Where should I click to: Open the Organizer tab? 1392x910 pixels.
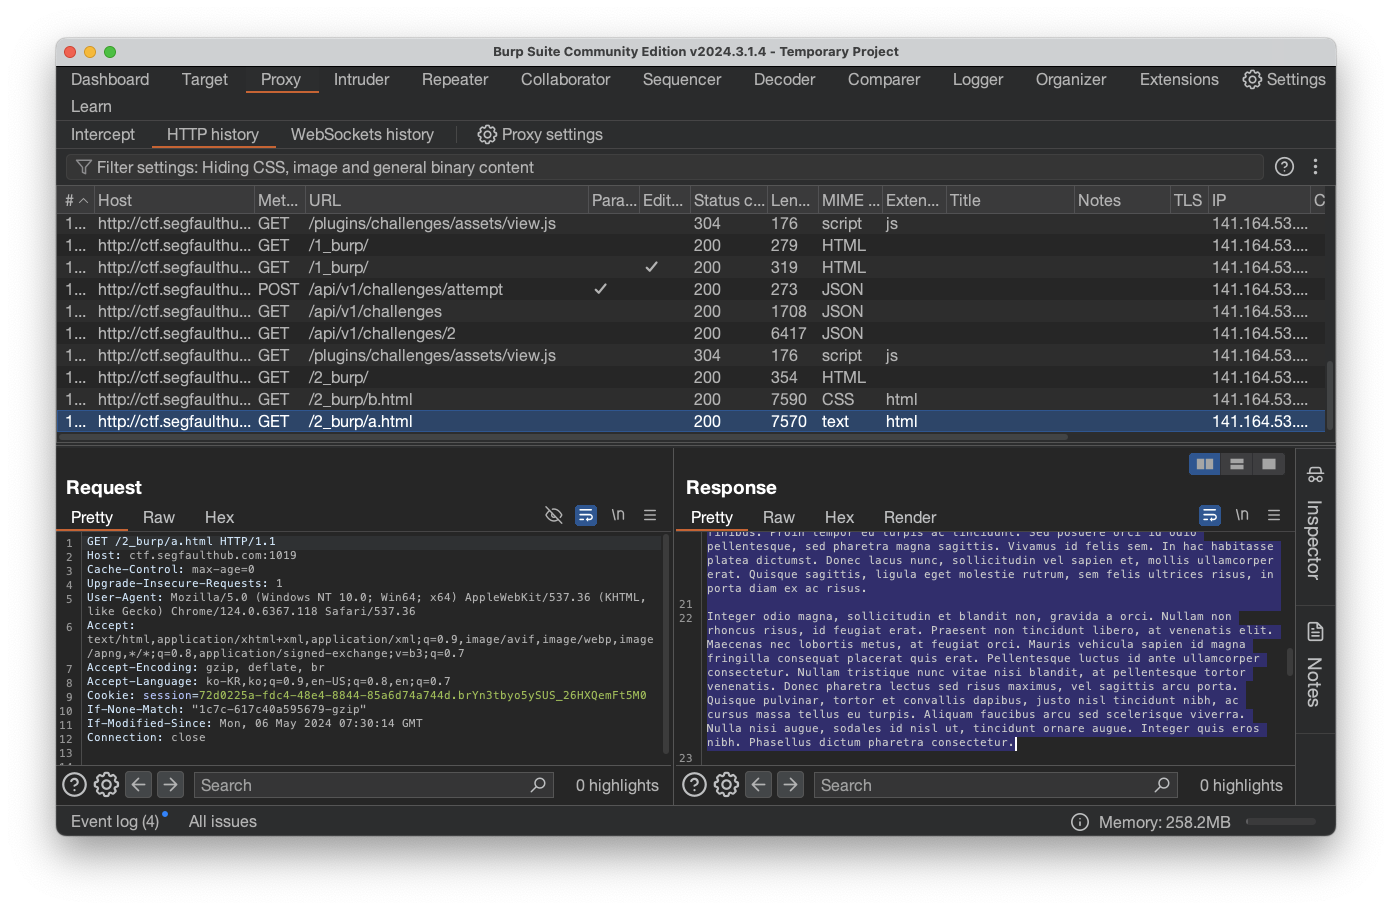point(1071,79)
